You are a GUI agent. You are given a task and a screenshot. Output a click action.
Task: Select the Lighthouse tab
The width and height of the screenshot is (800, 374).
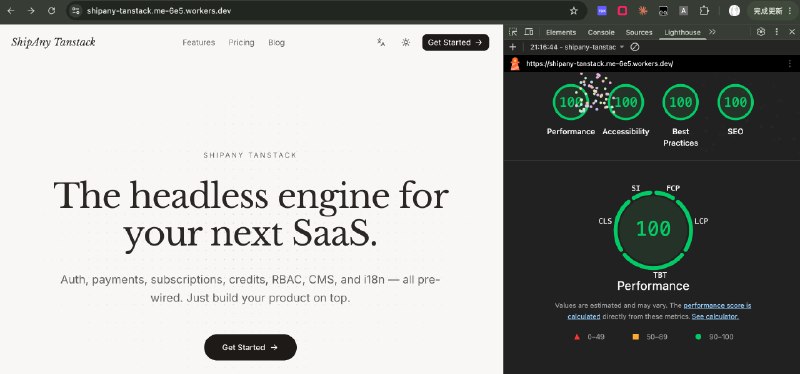pos(682,32)
